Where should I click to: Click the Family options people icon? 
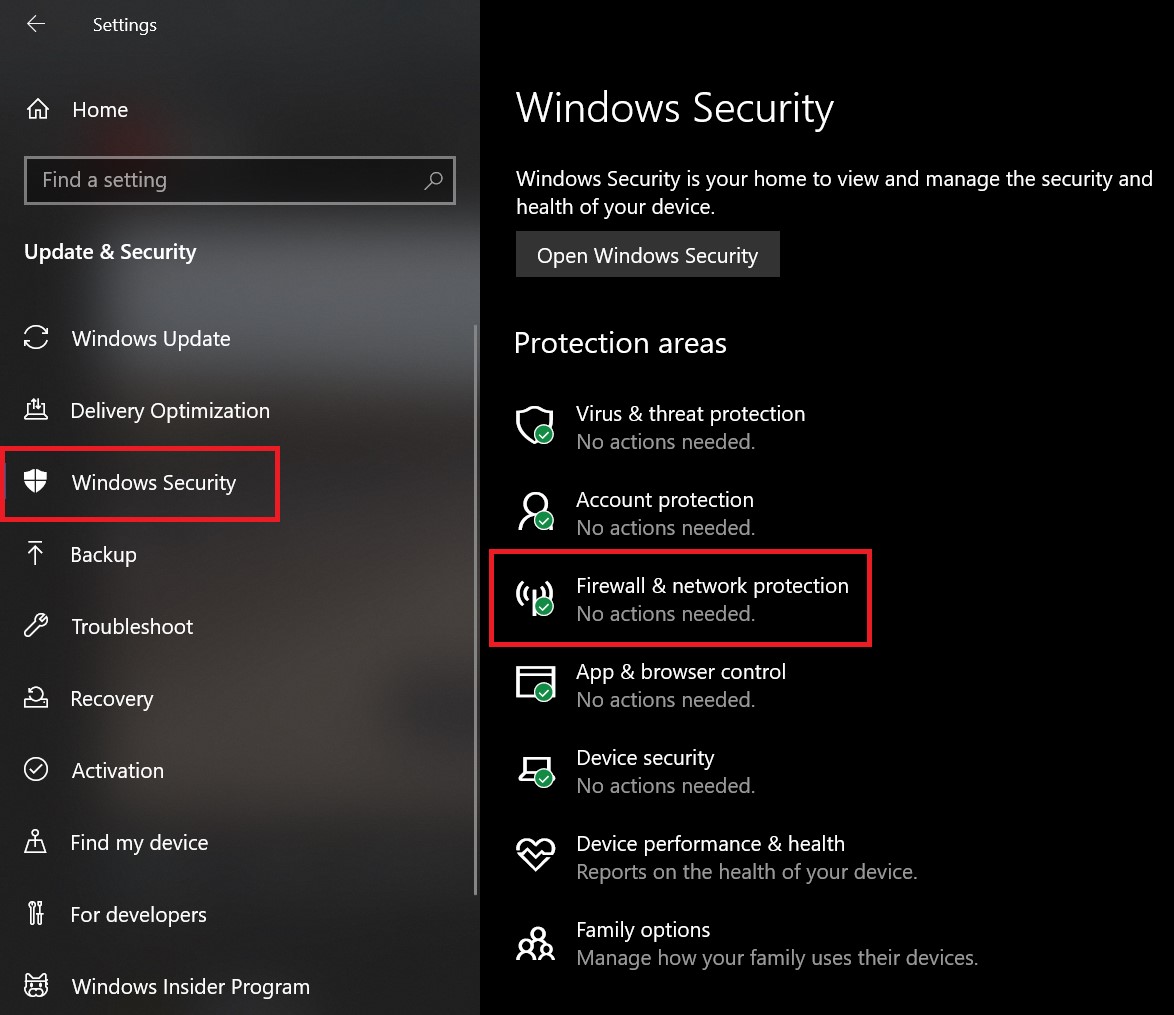[x=535, y=942]
